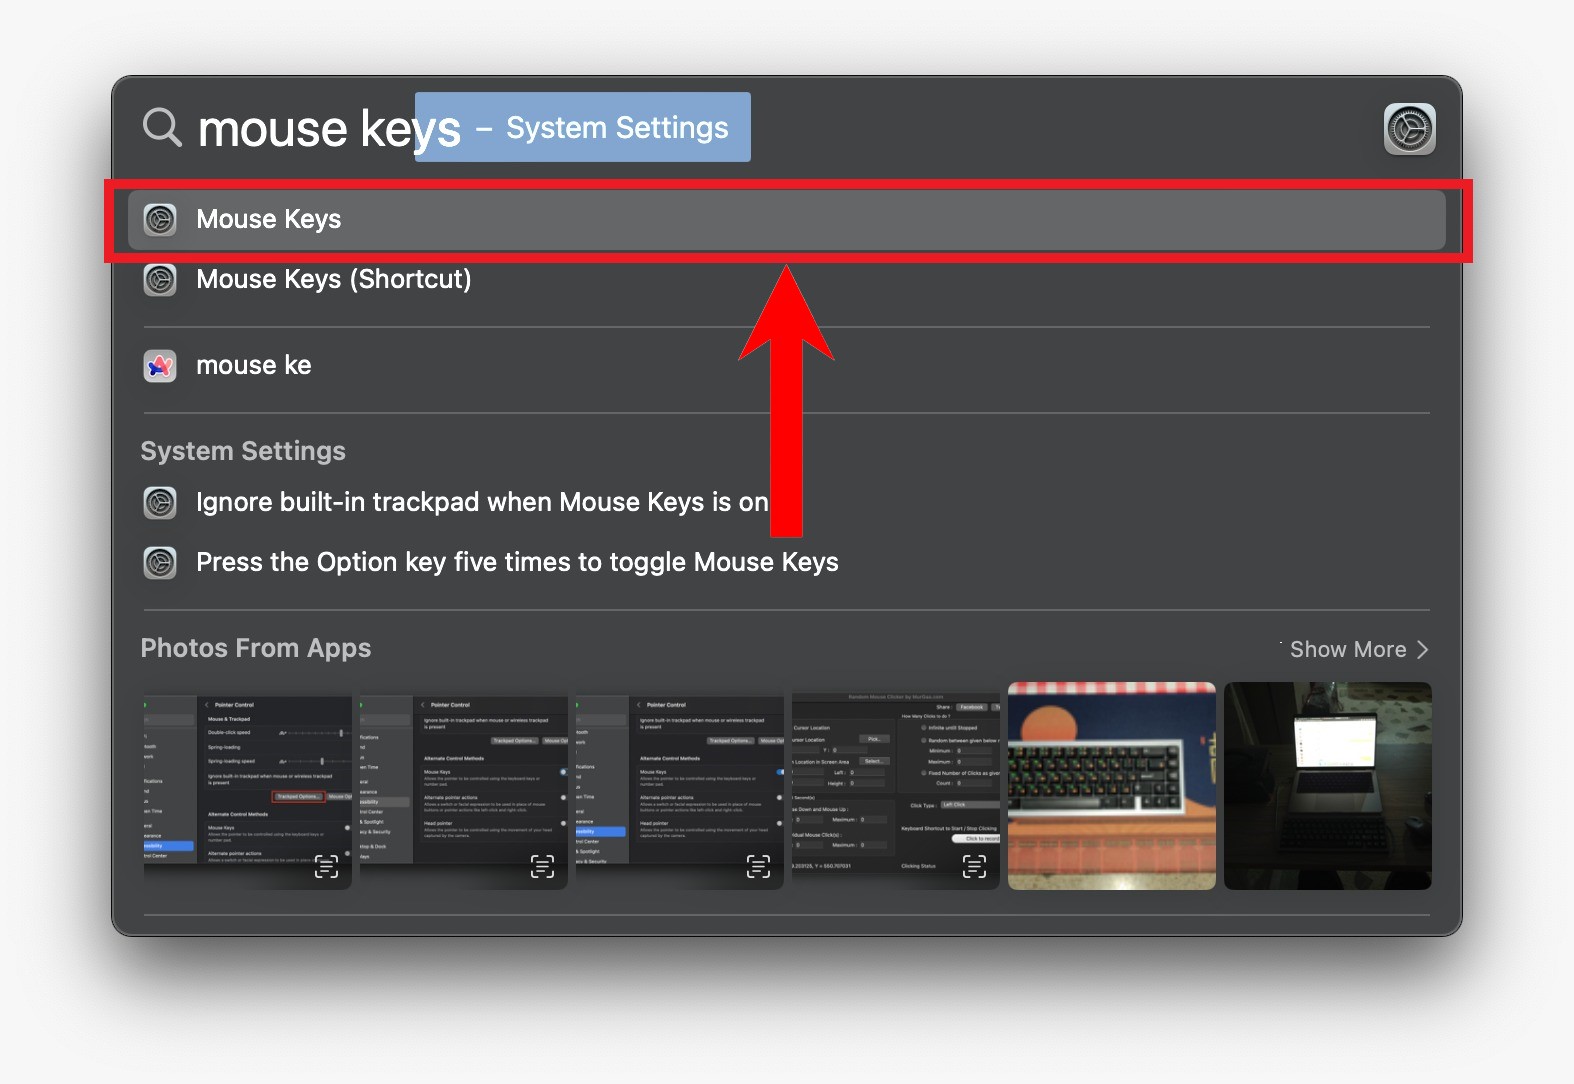Select the highlighted "Mouse Keys" top result
This screenshot has width=1574, height=1084.
[x=787, y=220]
